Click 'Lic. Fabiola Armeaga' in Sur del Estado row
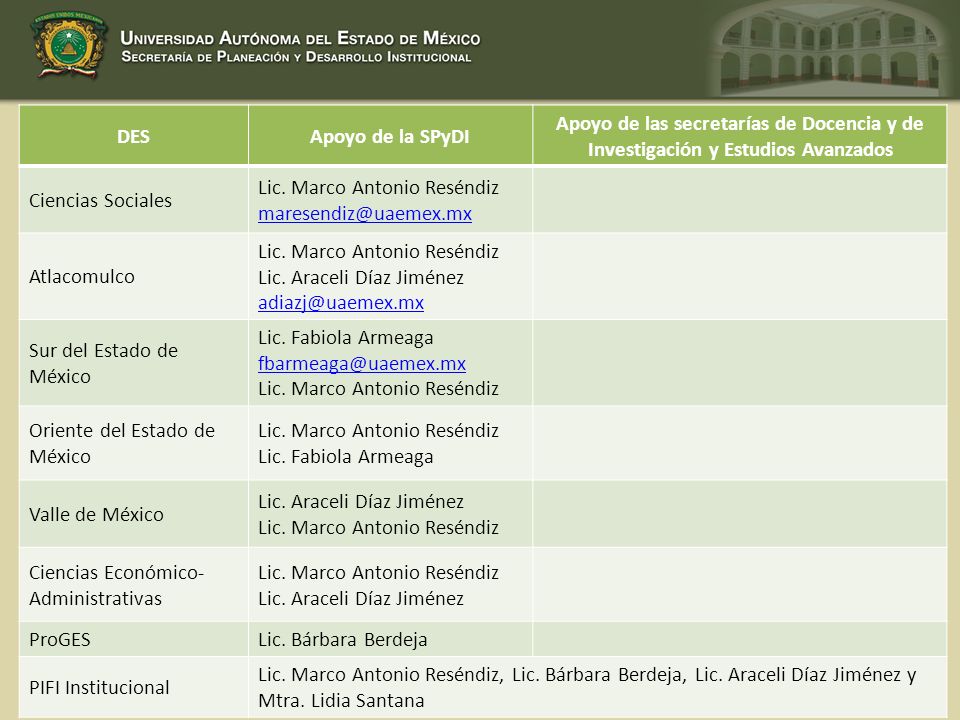 (x=345, y=338)
